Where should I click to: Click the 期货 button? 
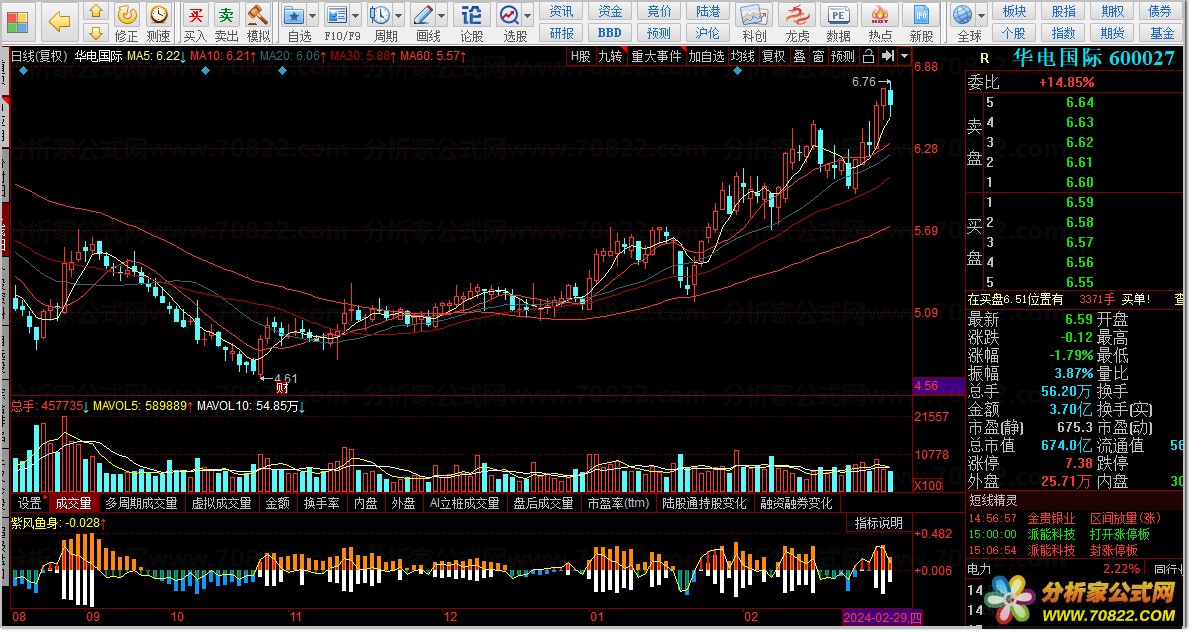(1112, 33)
